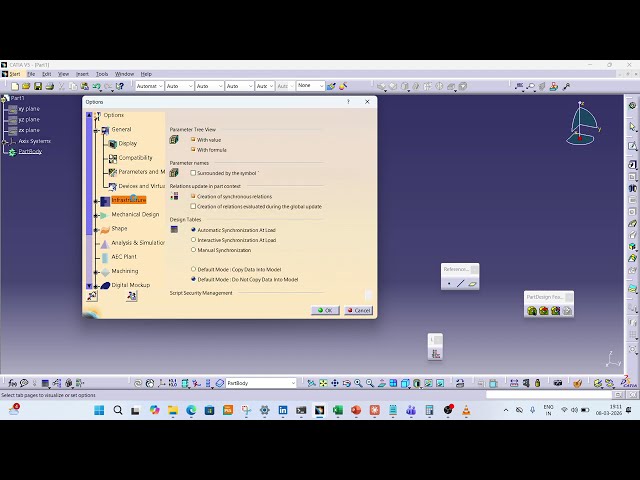Open the View menu
Viewport: 640px width, 480px height.
click(x=63, y=74)
